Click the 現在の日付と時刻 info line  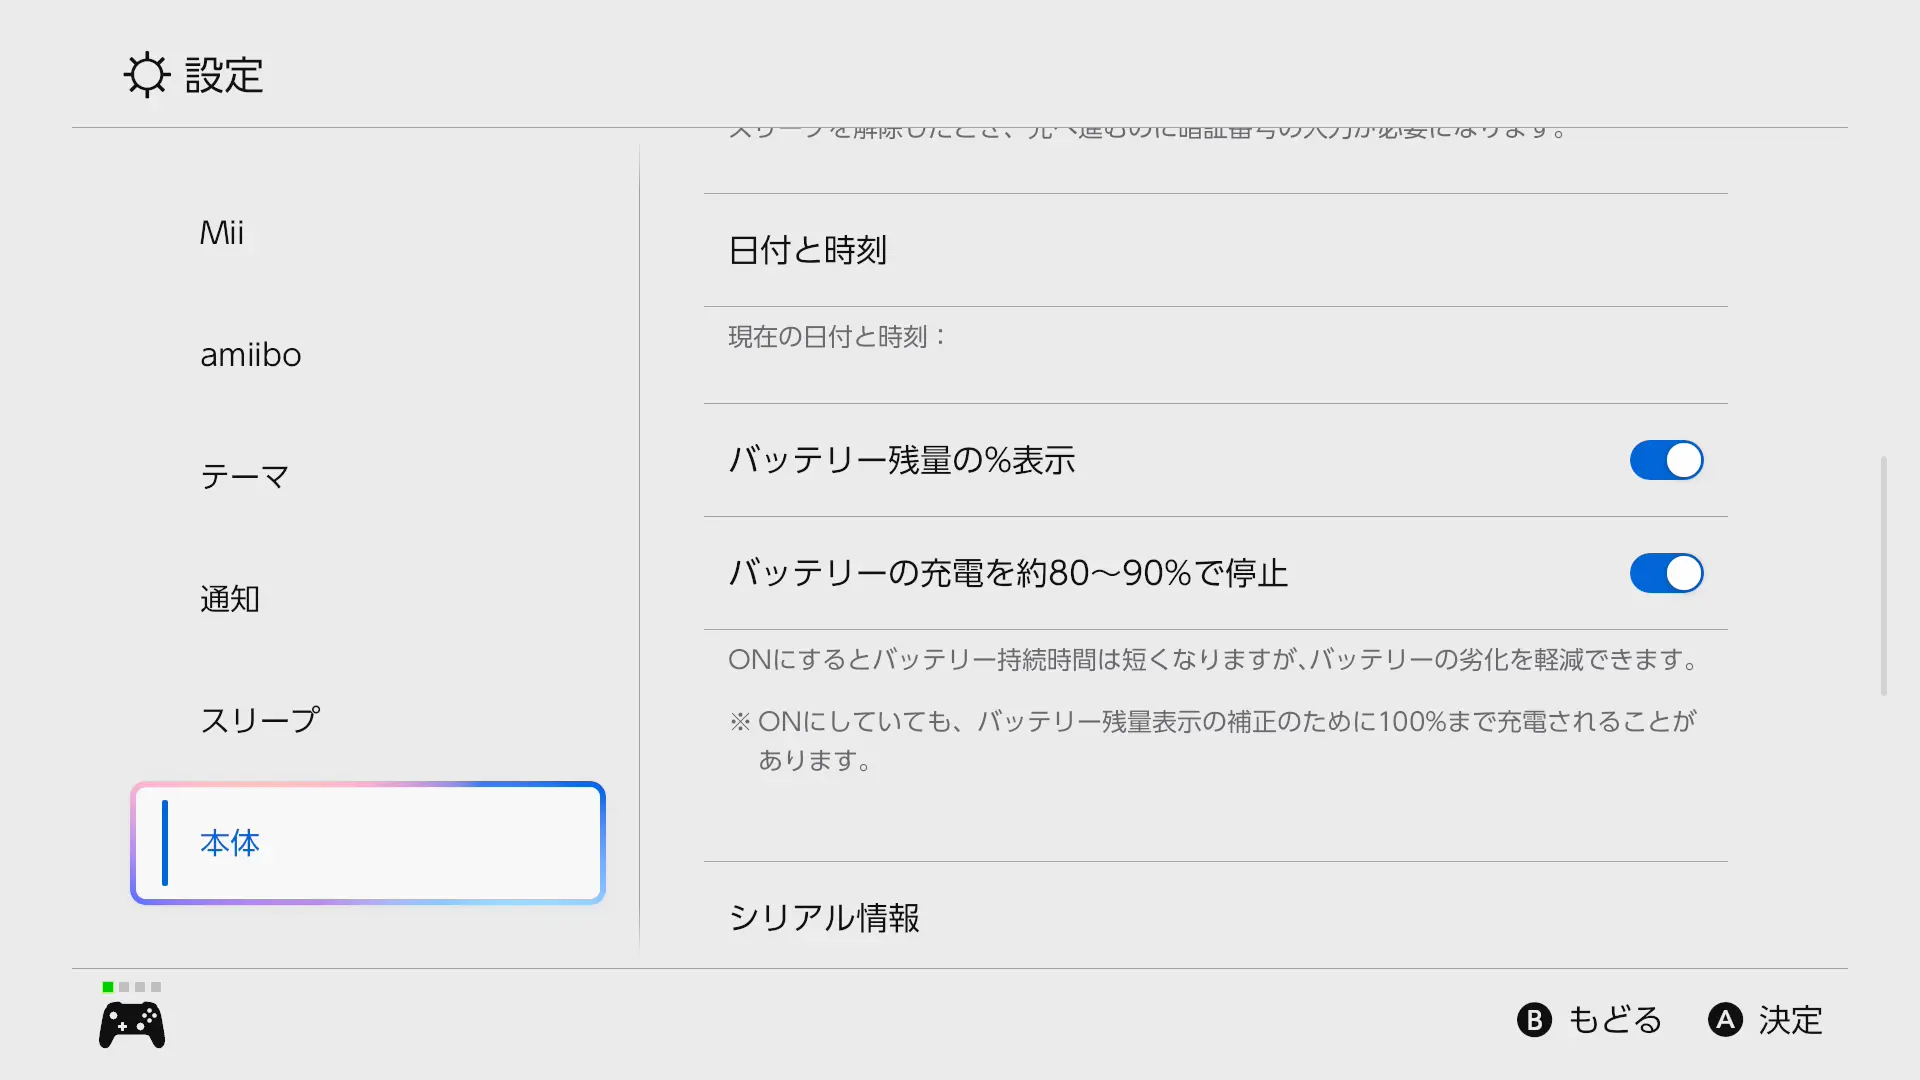[x=838, y=337]
